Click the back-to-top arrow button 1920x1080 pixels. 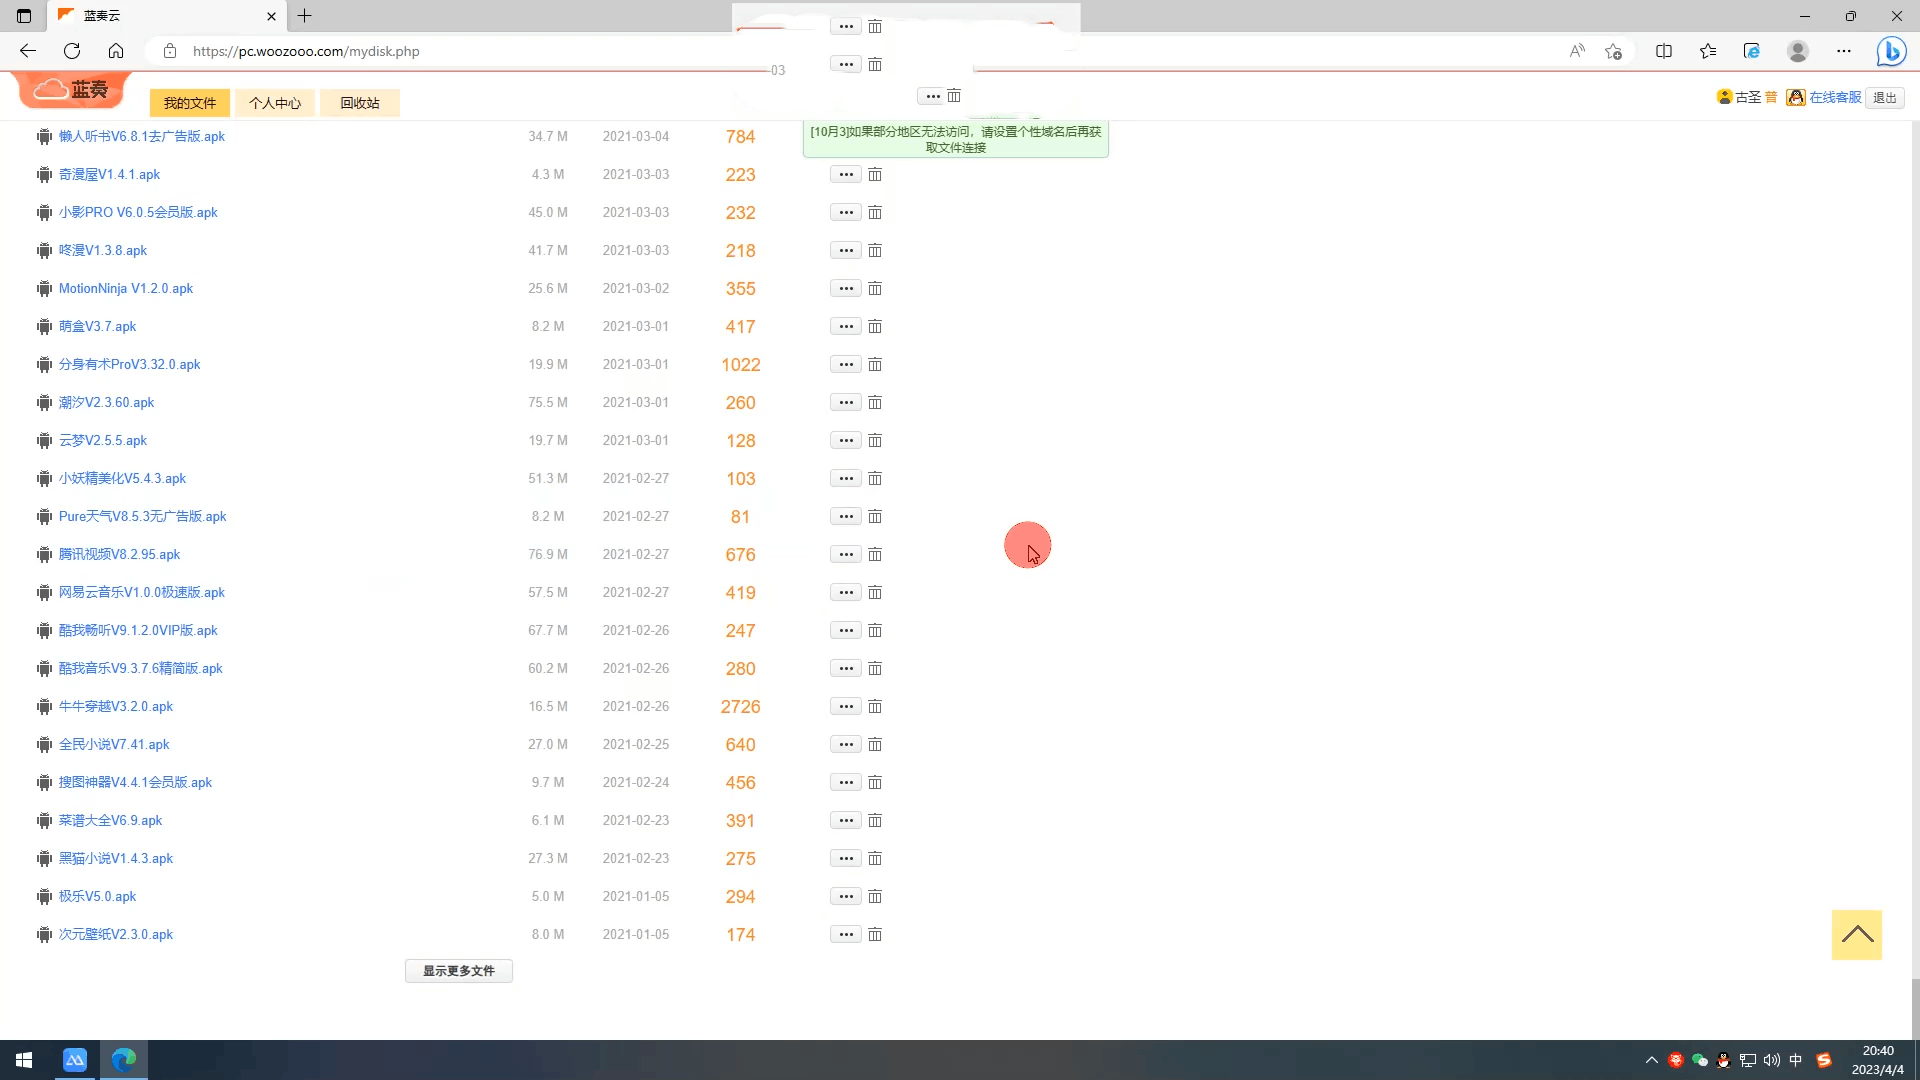tap(1857, 935)
